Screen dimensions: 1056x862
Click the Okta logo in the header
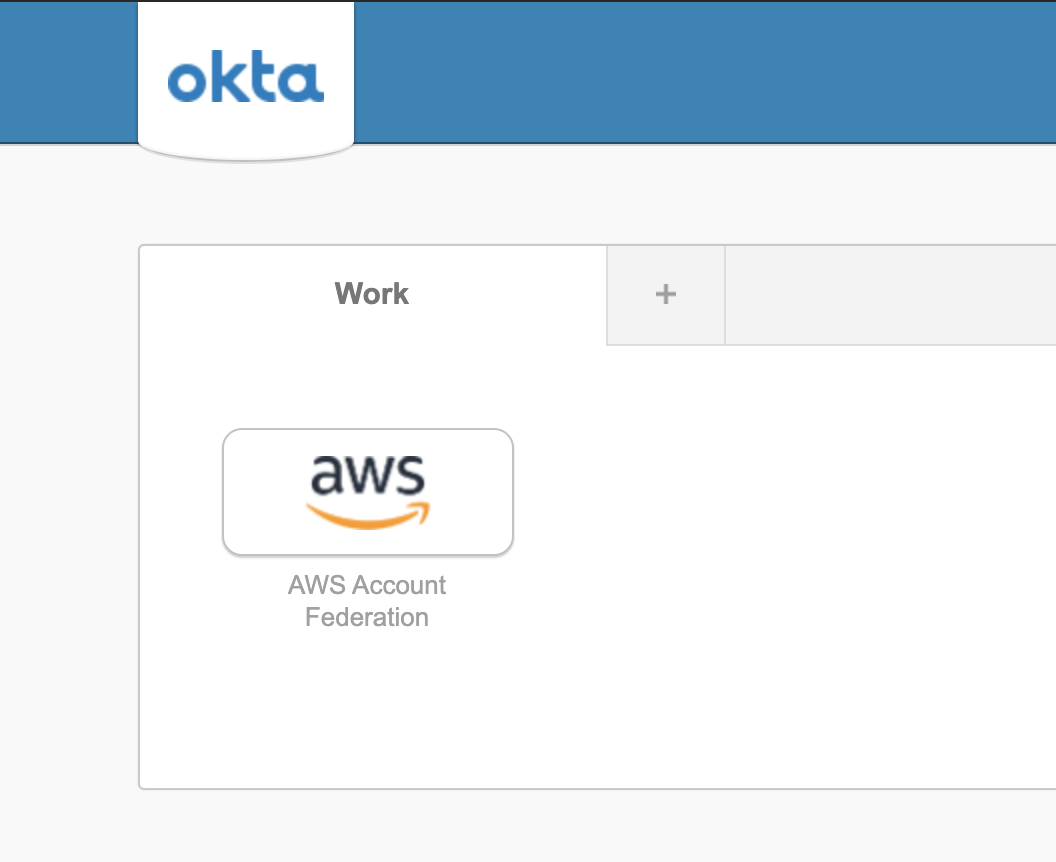(246, 80)
